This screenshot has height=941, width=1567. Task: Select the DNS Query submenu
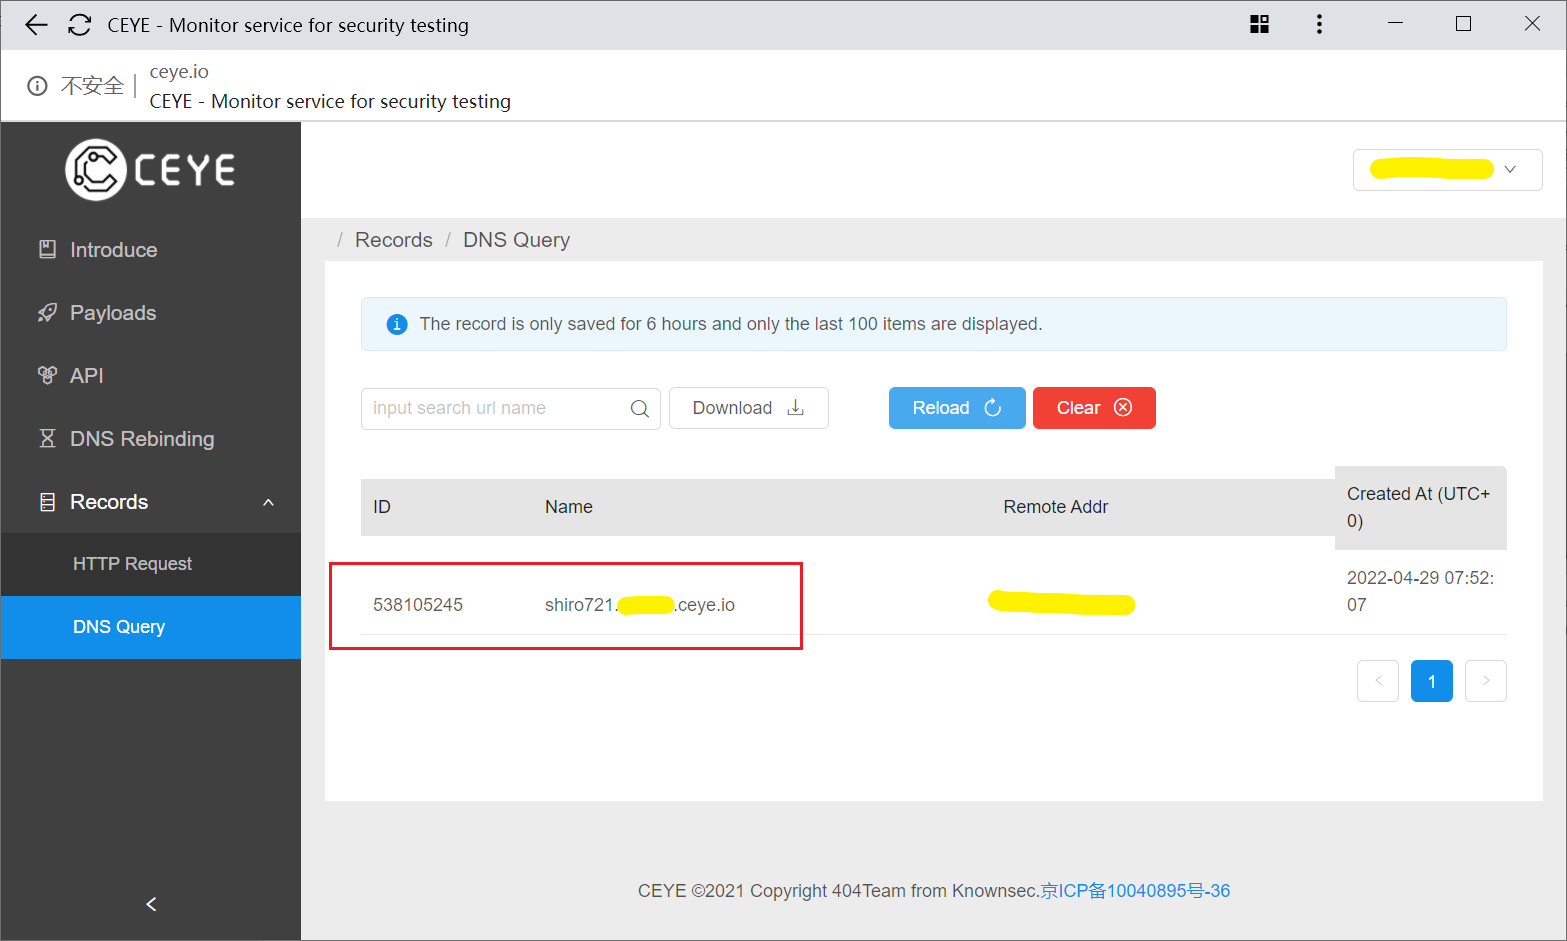click(151, 627)
